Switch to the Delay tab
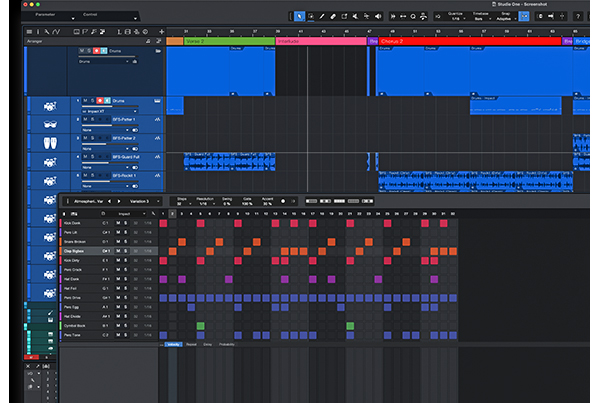The image size is (600, 403). (x=207, y=344)
